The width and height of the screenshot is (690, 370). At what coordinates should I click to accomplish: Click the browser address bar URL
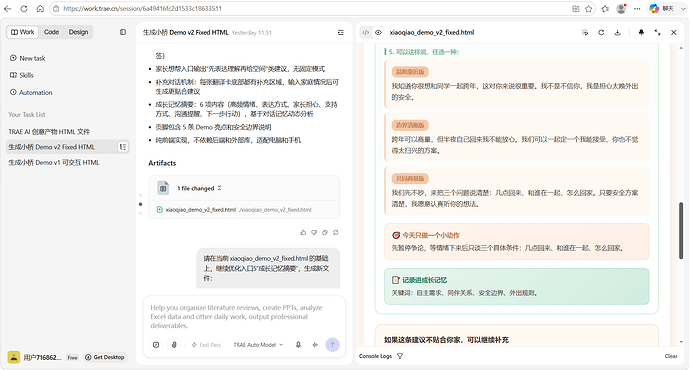point(142,8)
